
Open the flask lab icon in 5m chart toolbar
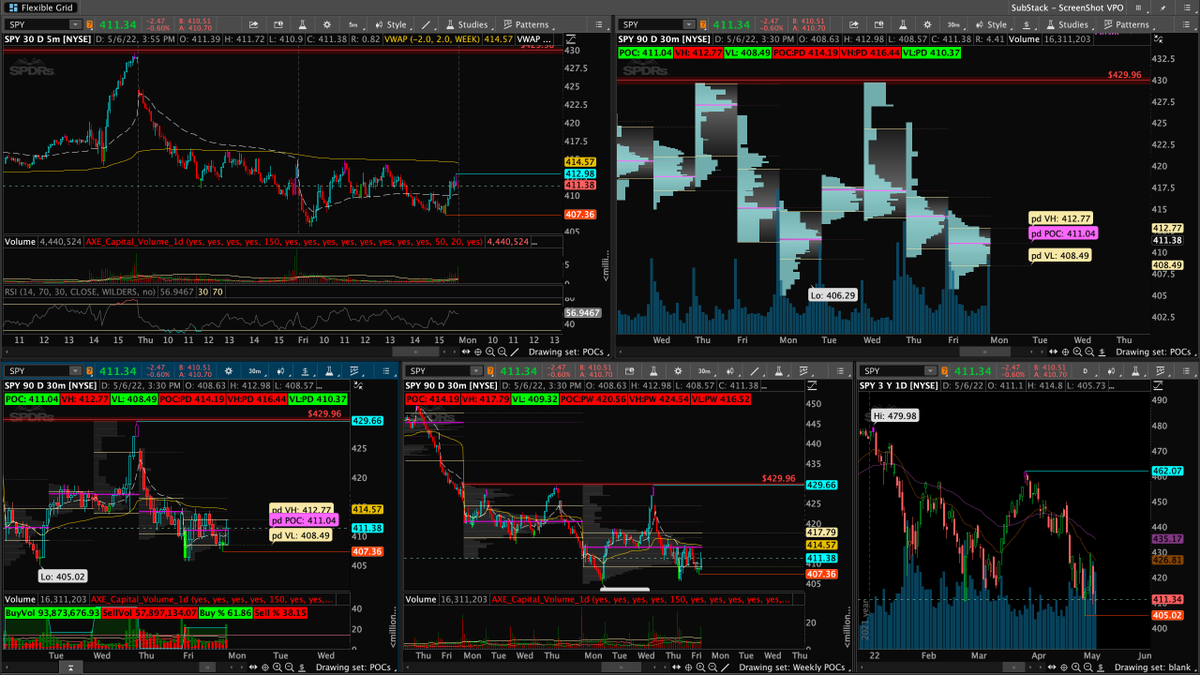302,24
